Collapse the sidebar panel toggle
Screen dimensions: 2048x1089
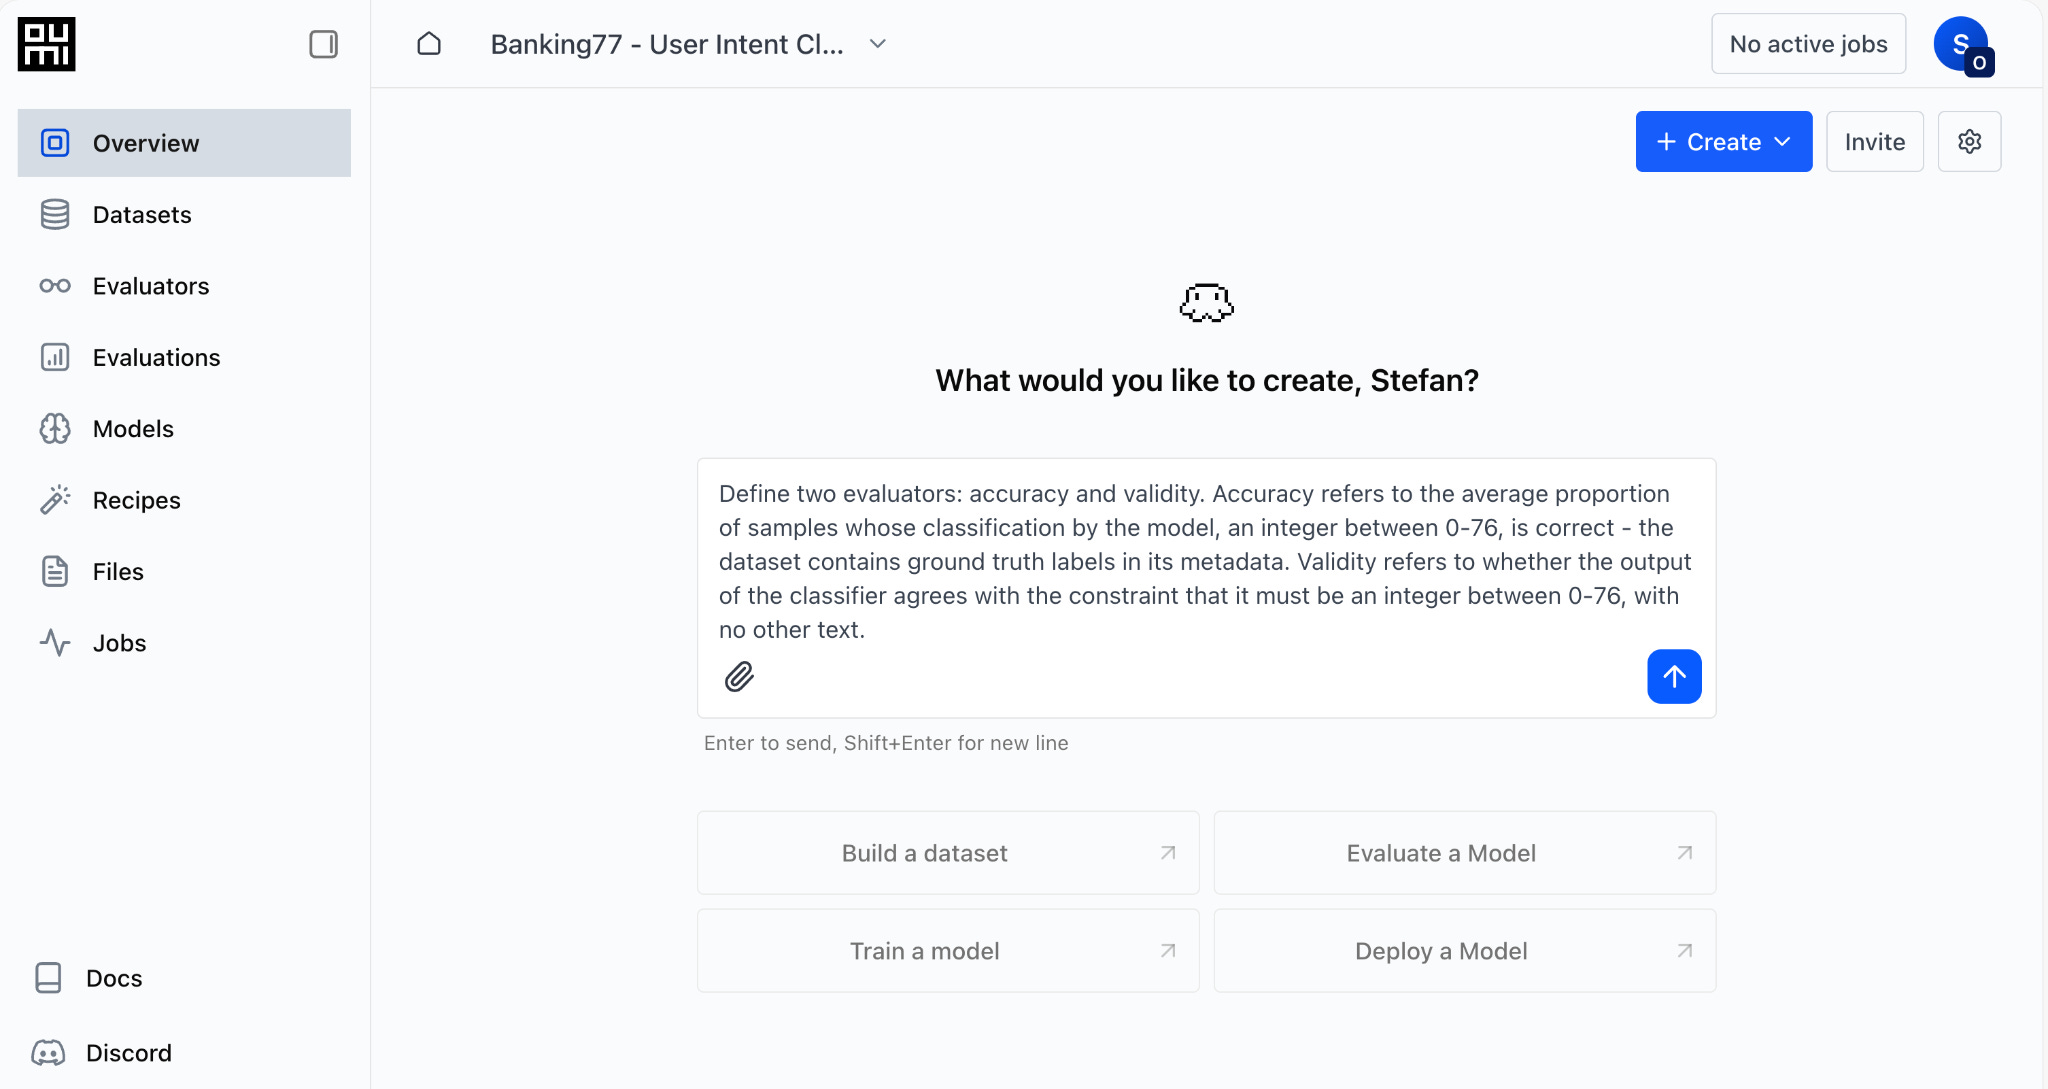pyautogui.click(x=323, y=44)
